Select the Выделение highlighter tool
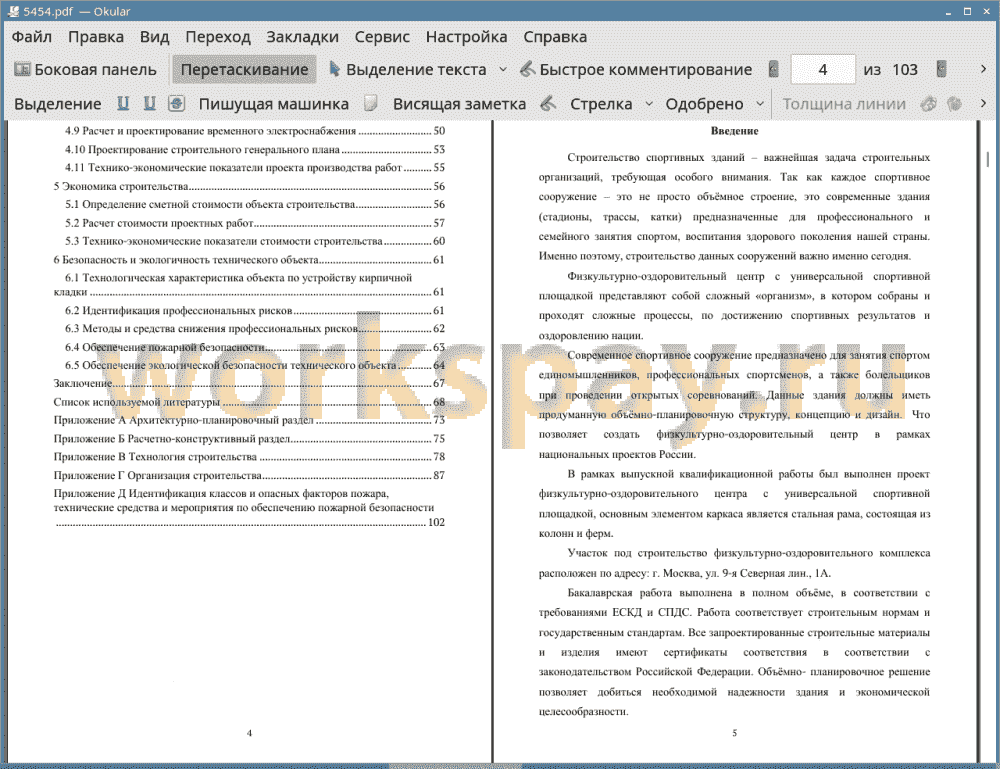The height and width of the screenshot is (769, 1000). [57, 104]
